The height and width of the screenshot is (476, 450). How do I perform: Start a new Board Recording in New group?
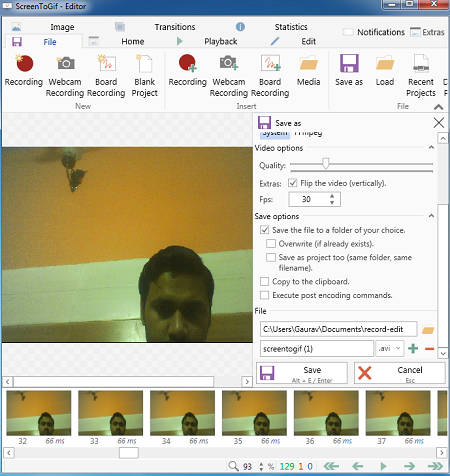pos(106,76)
